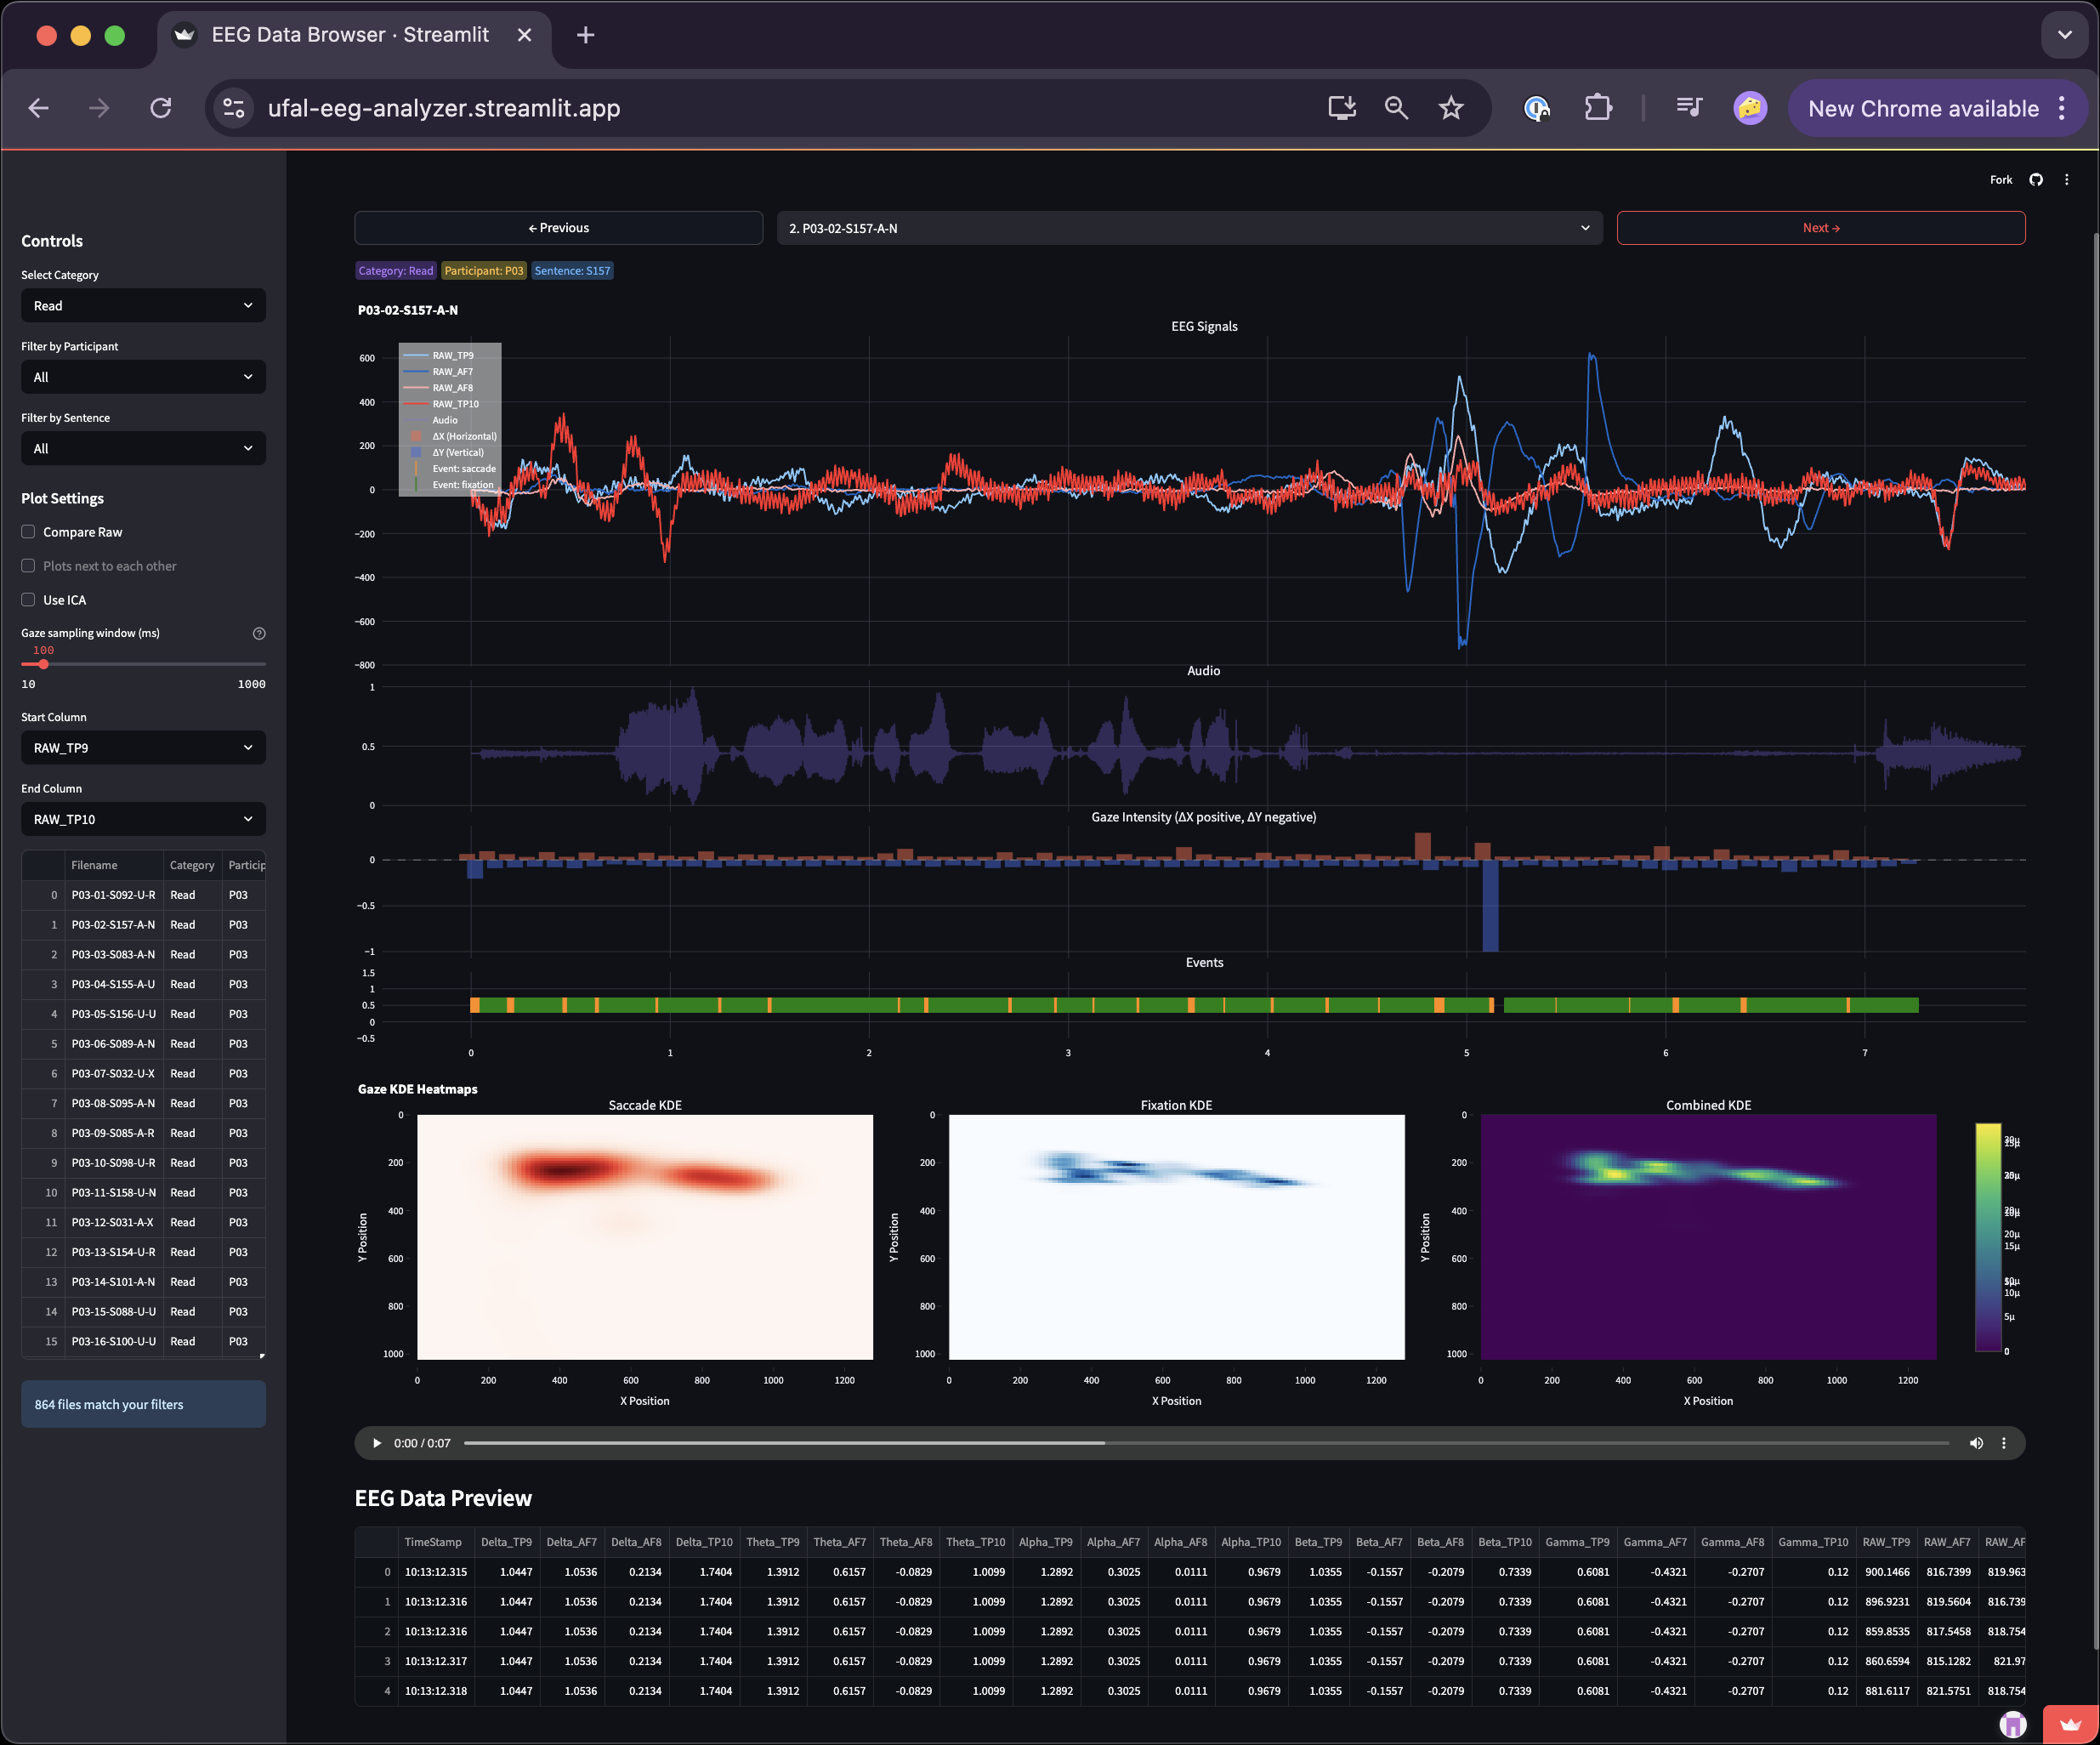
Task: Open Chrome's three-dot menu
Action: [2062, 108]
